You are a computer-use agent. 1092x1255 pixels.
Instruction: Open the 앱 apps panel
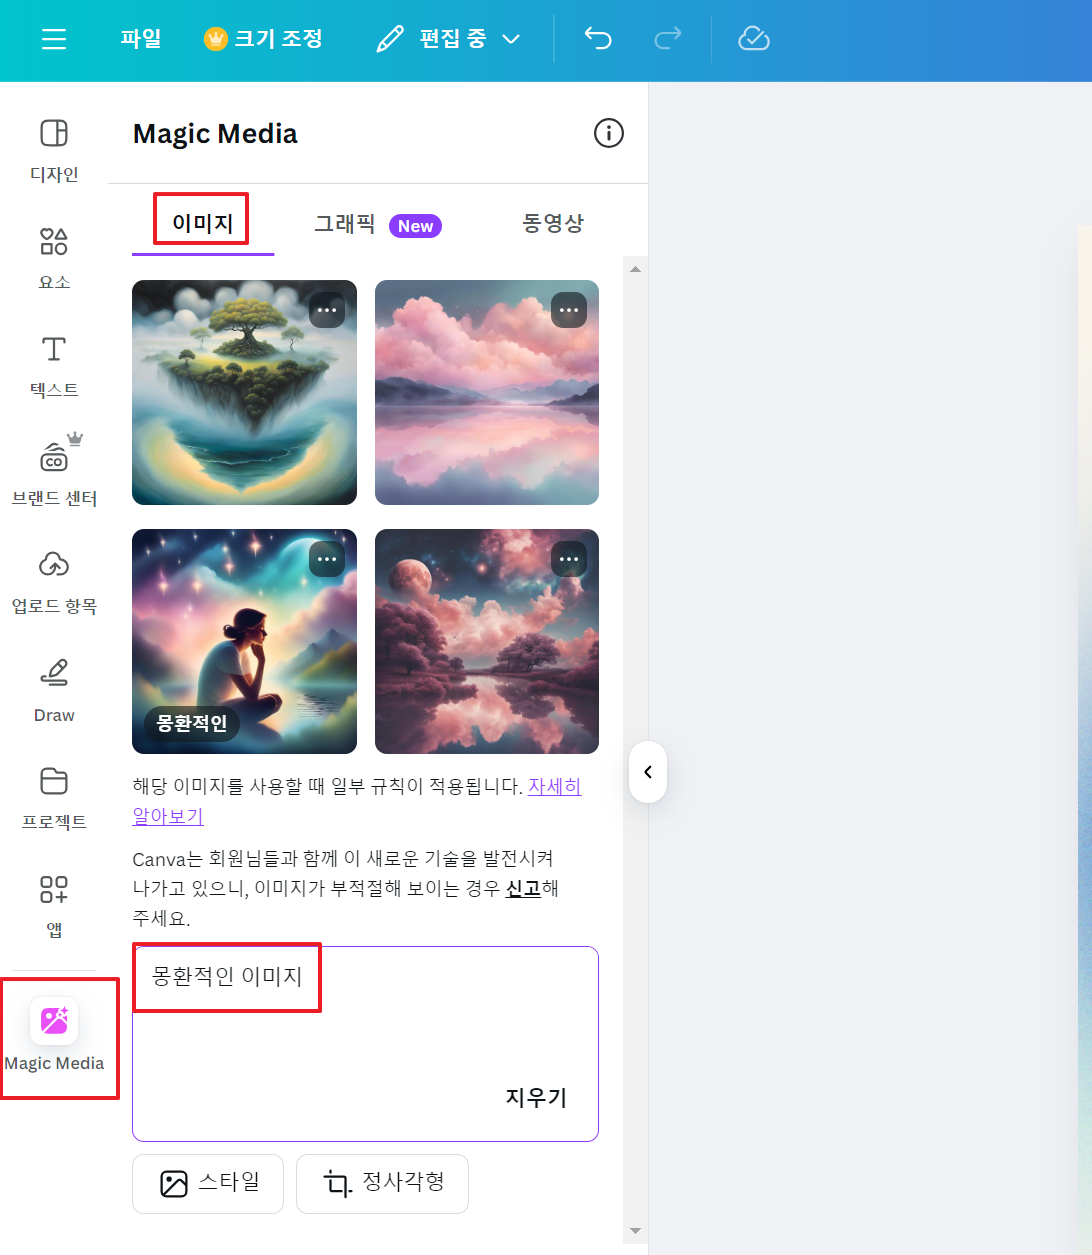coord(54,907)
